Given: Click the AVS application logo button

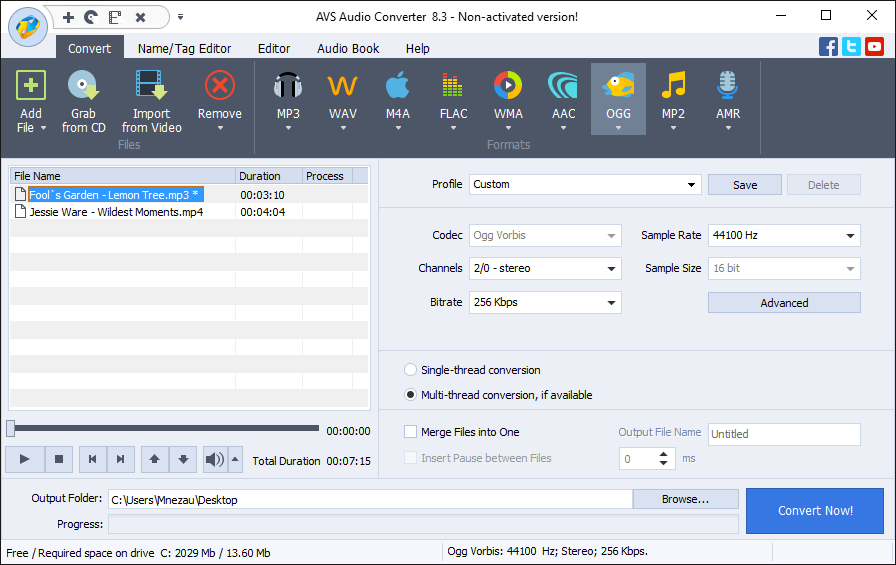Looking at the screenshot, I should point(28,27).
